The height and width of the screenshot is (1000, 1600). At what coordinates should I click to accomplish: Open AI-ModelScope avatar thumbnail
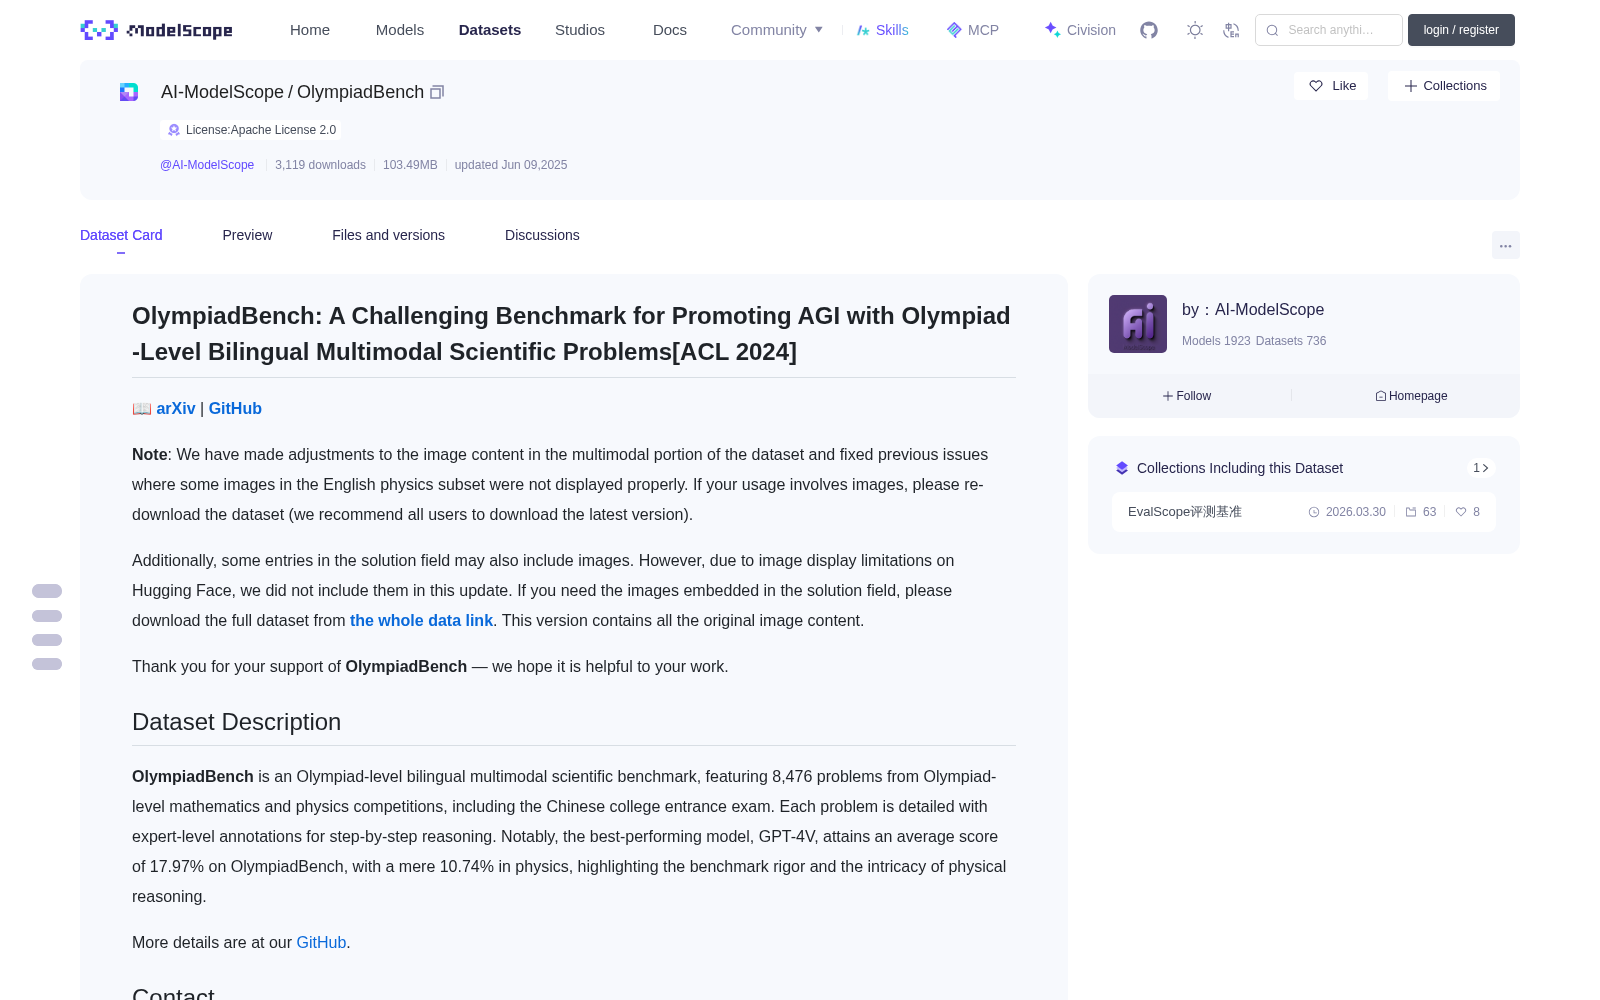pos(1138,324)
